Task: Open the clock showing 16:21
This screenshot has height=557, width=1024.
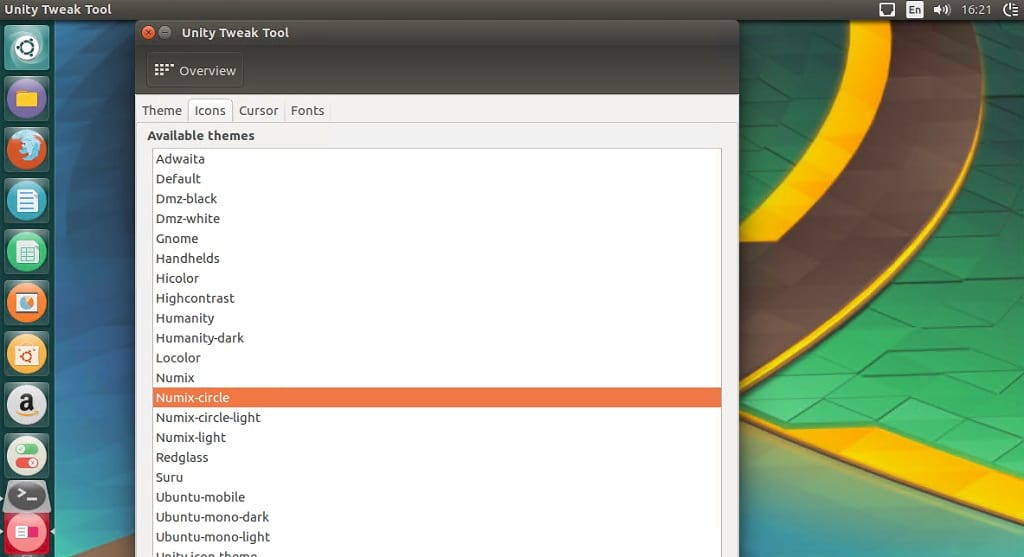Action: [976, 10]
